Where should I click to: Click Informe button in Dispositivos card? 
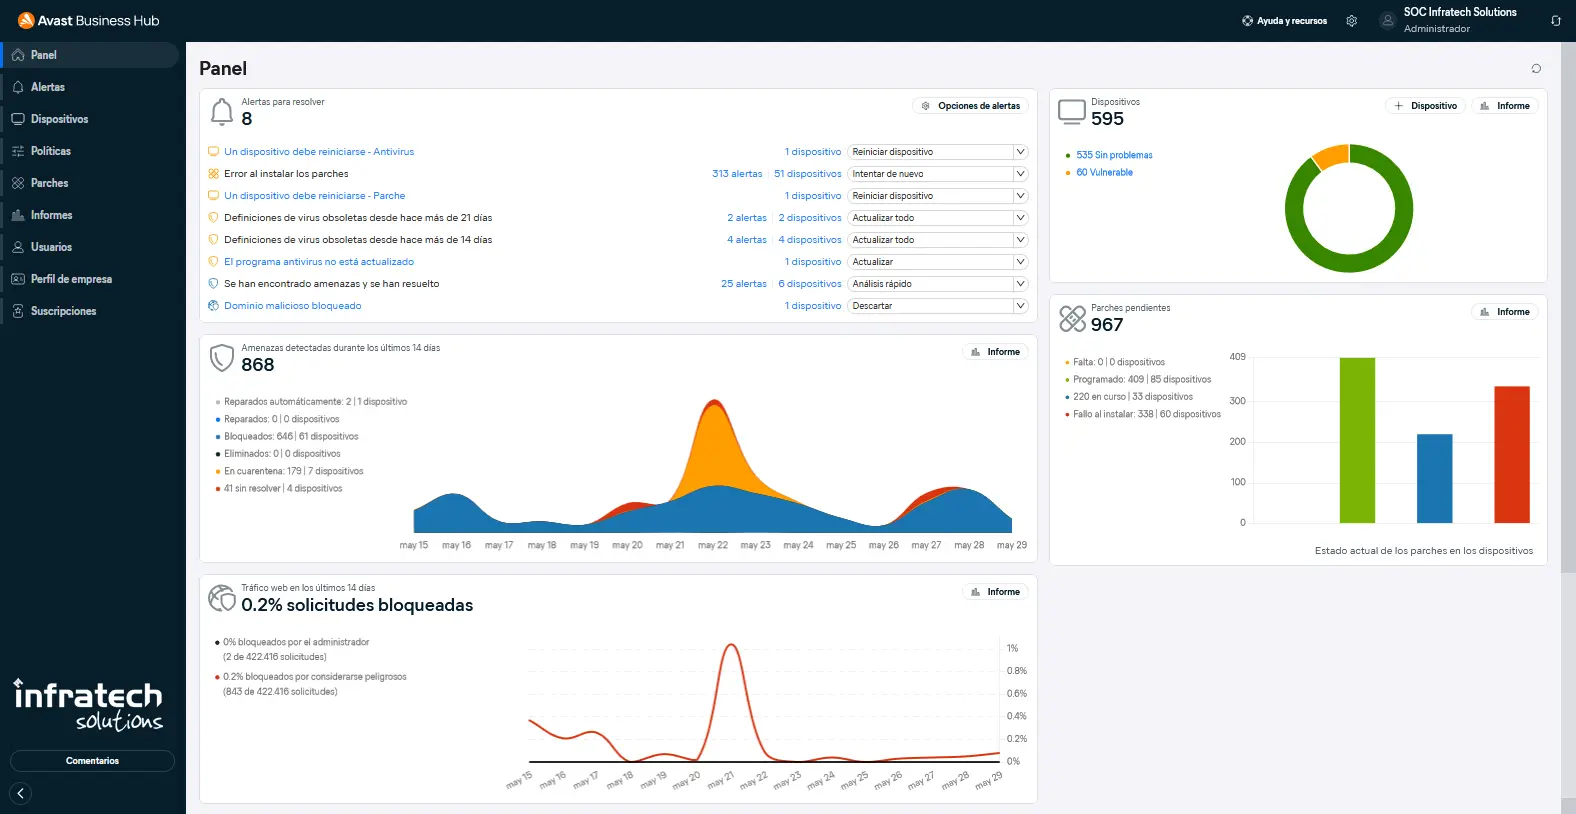(1505, 106)
